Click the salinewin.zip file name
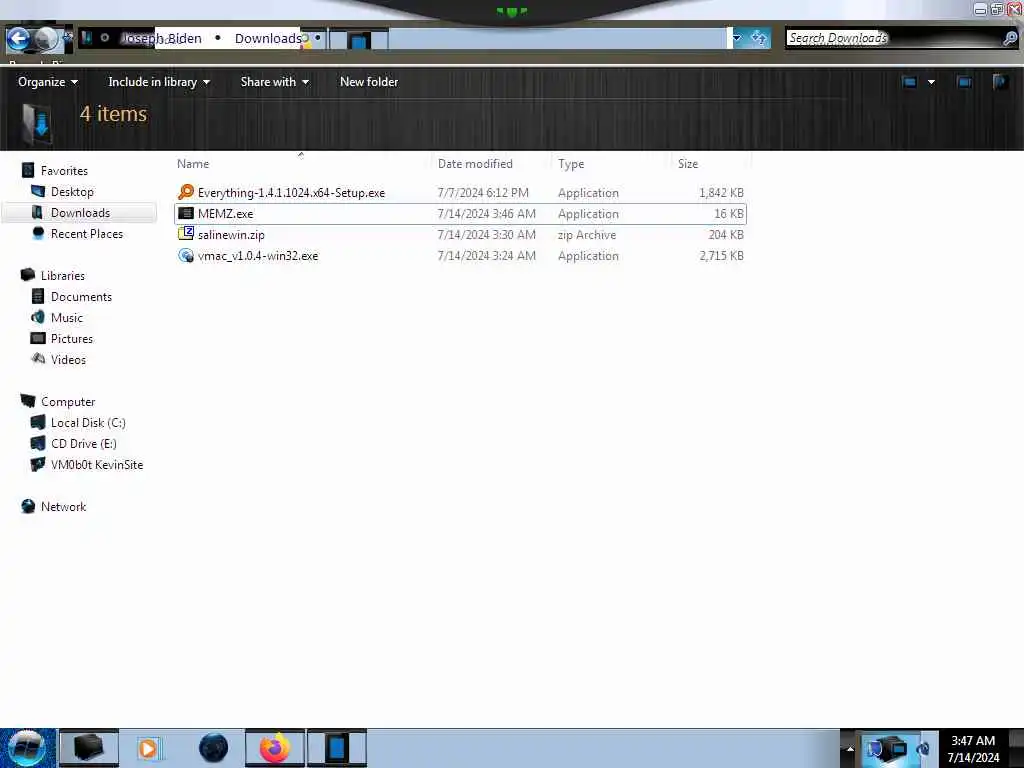Viewport: 1024px width, 768px height. (231, 235)
